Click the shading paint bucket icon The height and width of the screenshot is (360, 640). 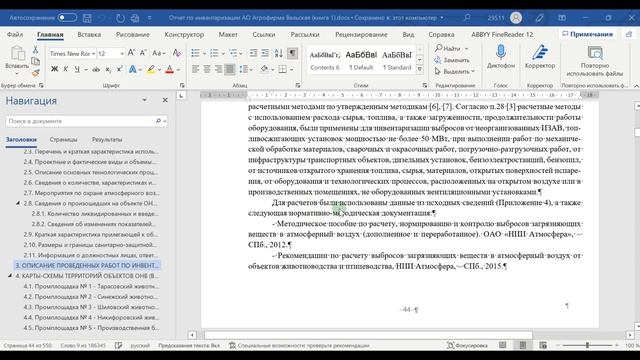264,69
